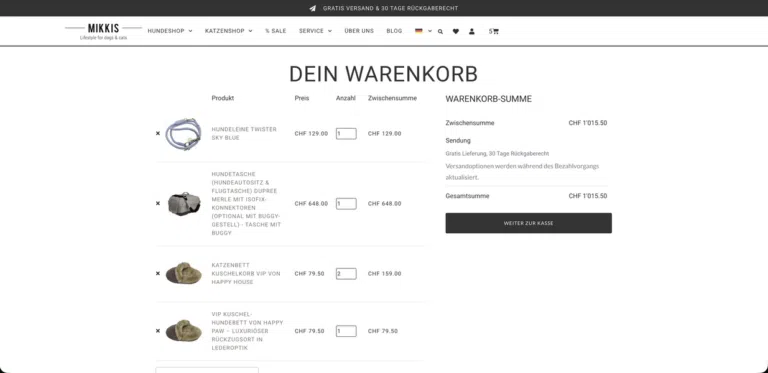Open Hundetasche Dupree Merle product link
The width and height of the screenshot is (768, 373).
pos(246,203)
